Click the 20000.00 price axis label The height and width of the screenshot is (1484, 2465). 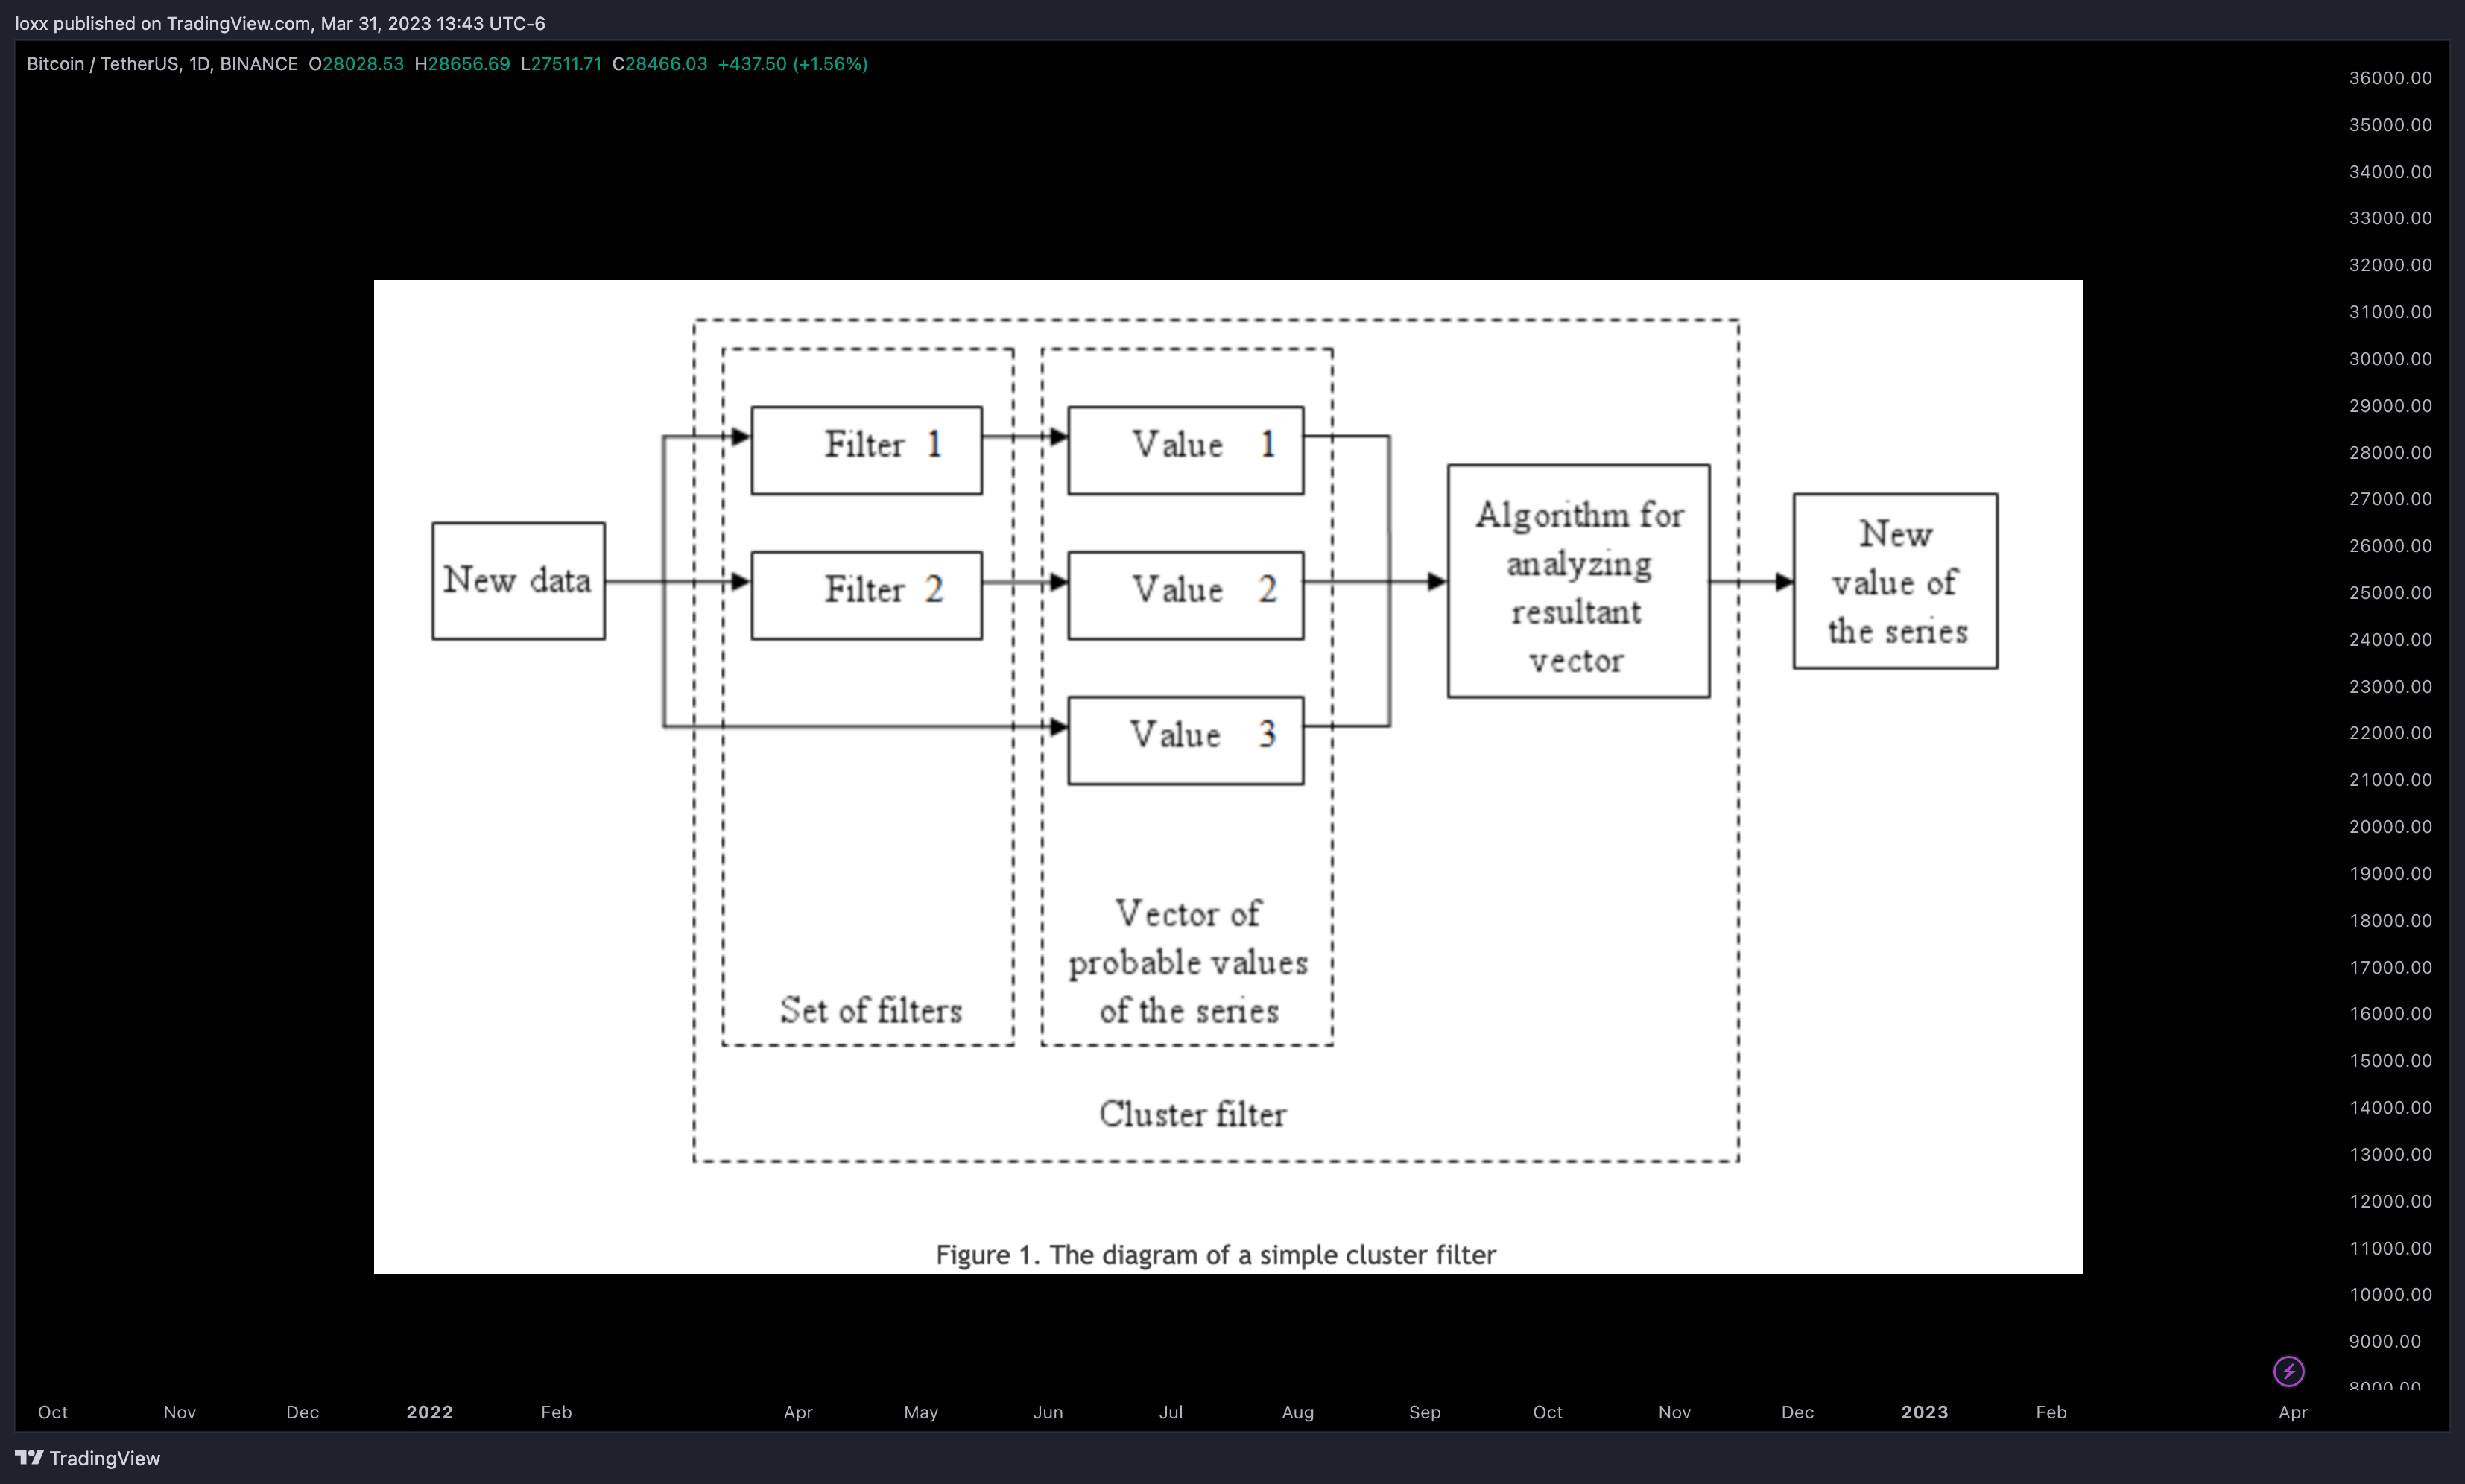[x=2390, y=827]
